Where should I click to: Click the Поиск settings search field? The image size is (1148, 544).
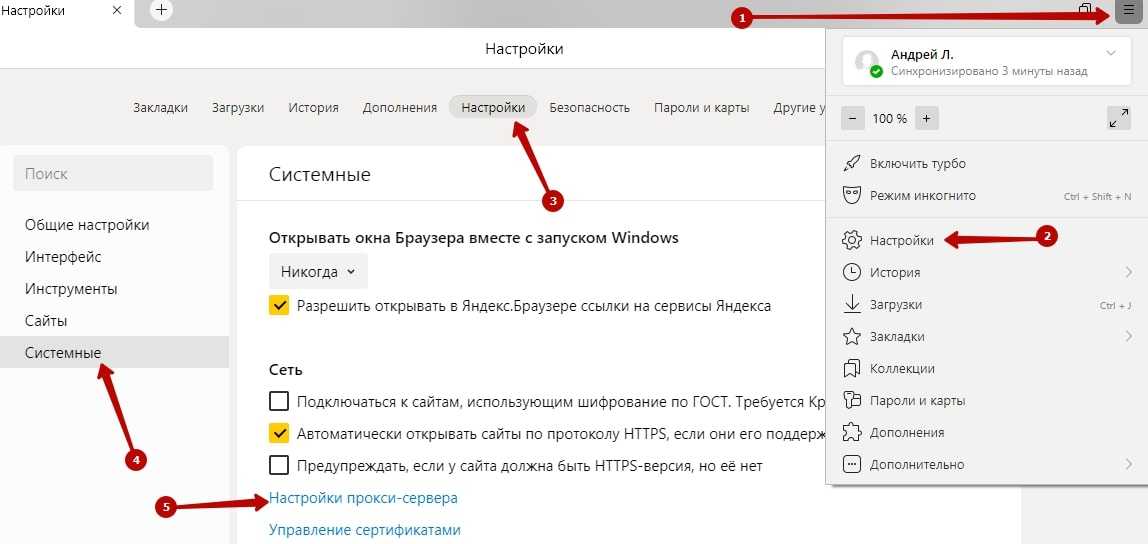(113, 174)
